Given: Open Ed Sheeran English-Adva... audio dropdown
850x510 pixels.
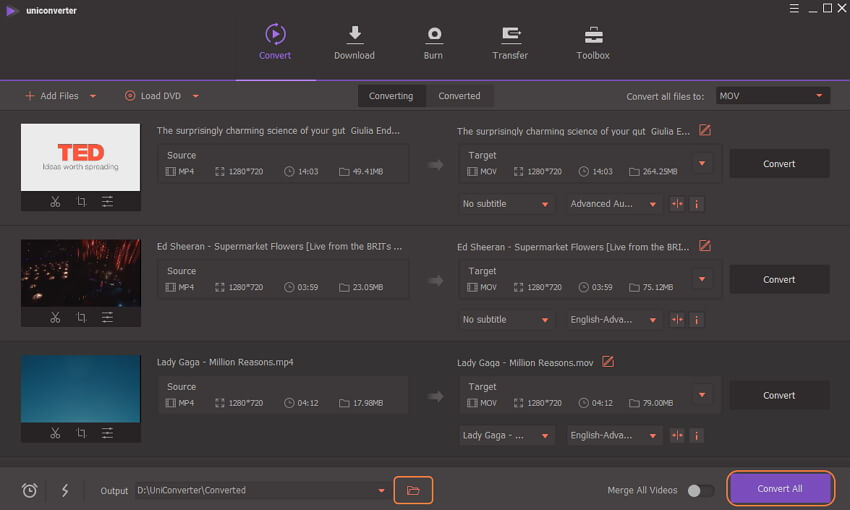Looking at the screenshot, I should pos(614,320).
